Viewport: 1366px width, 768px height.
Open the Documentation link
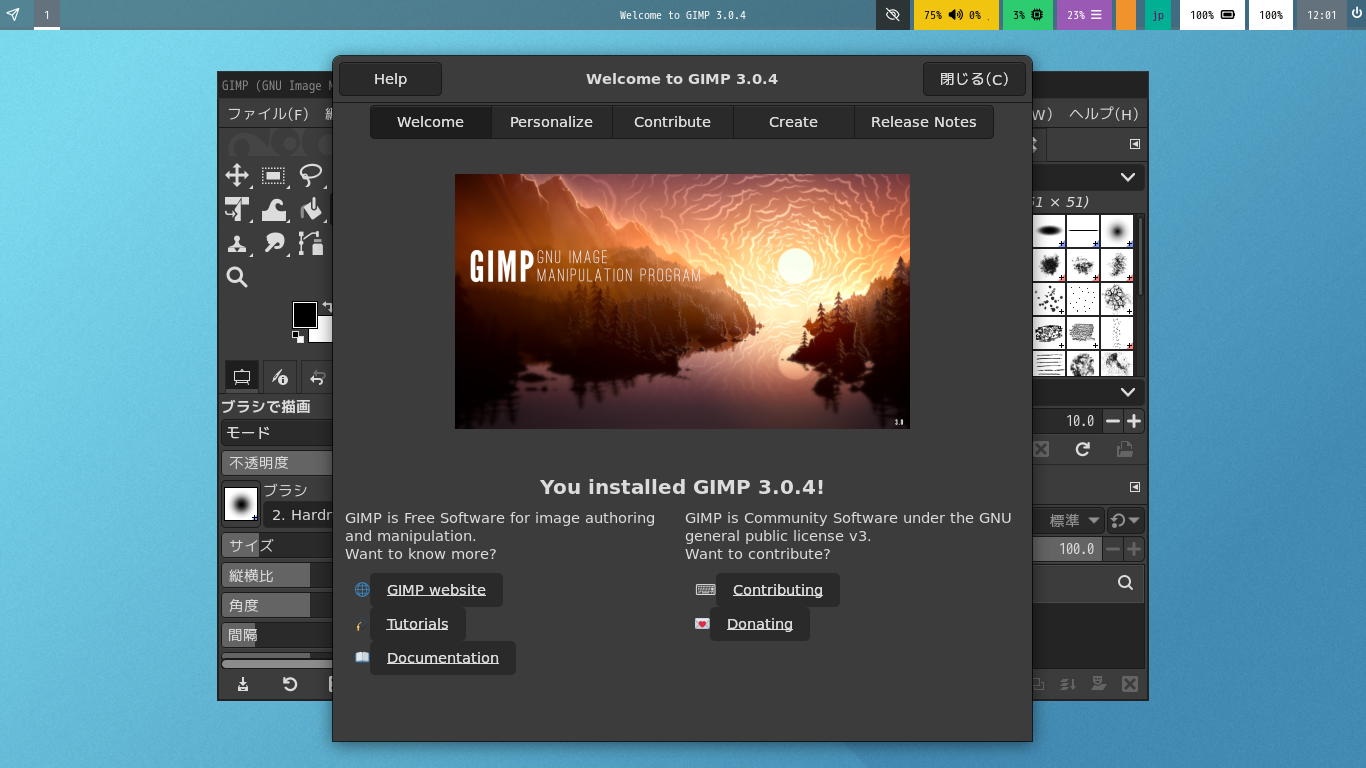tap(442, 658)
